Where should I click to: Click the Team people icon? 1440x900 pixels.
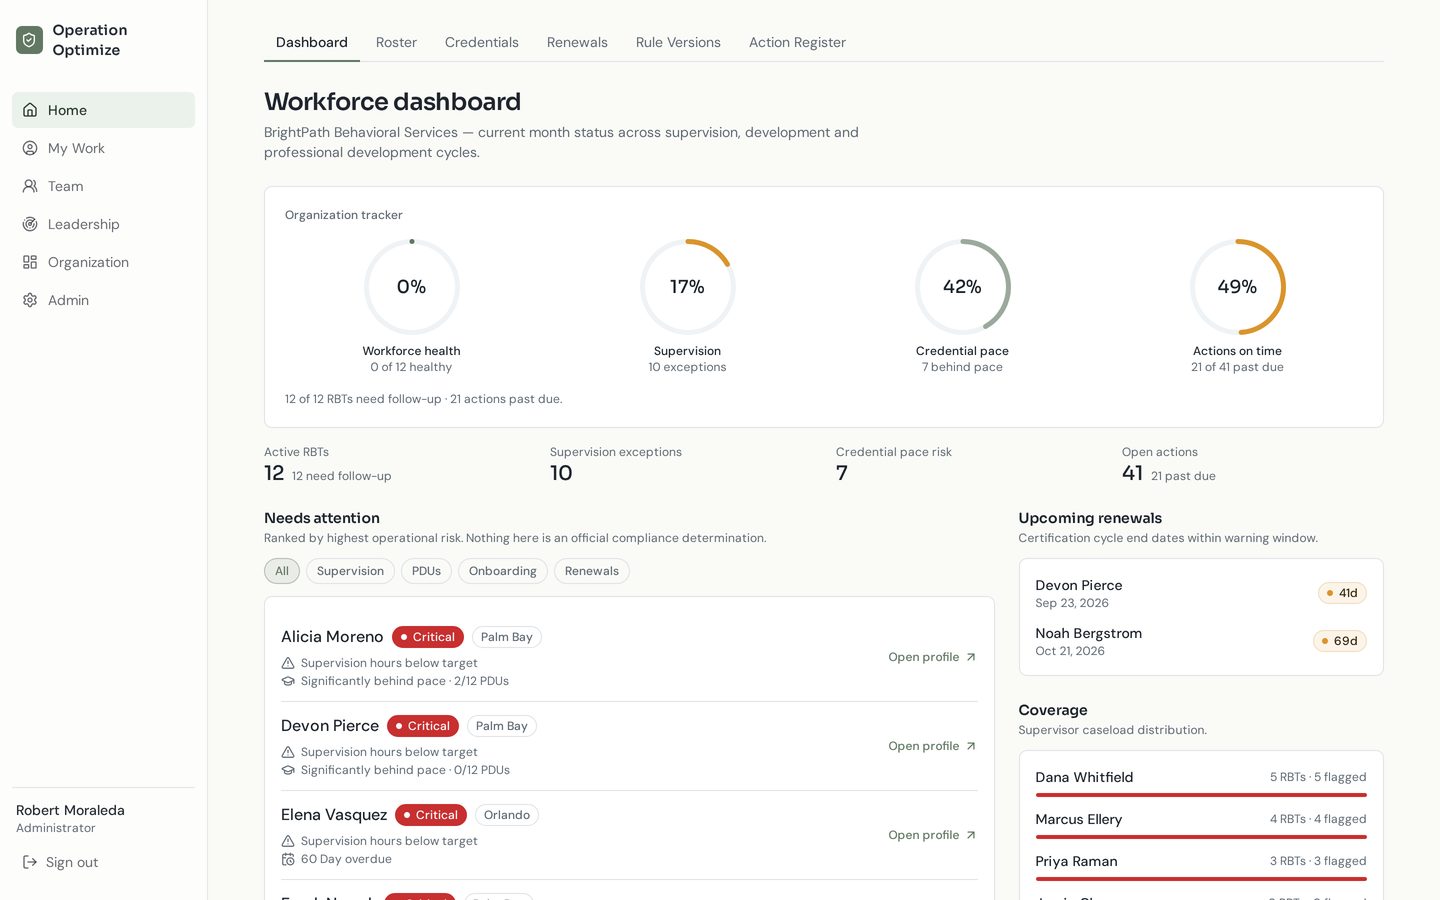(30, 186)
